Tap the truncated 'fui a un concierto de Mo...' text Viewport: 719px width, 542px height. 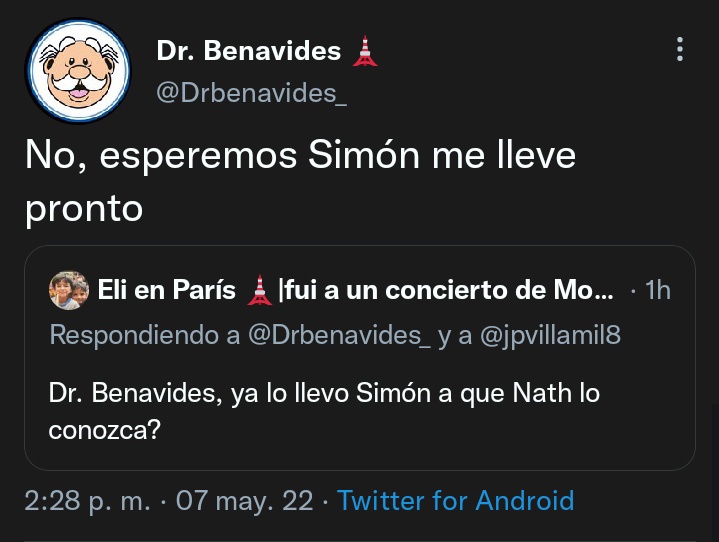[448, 290]
